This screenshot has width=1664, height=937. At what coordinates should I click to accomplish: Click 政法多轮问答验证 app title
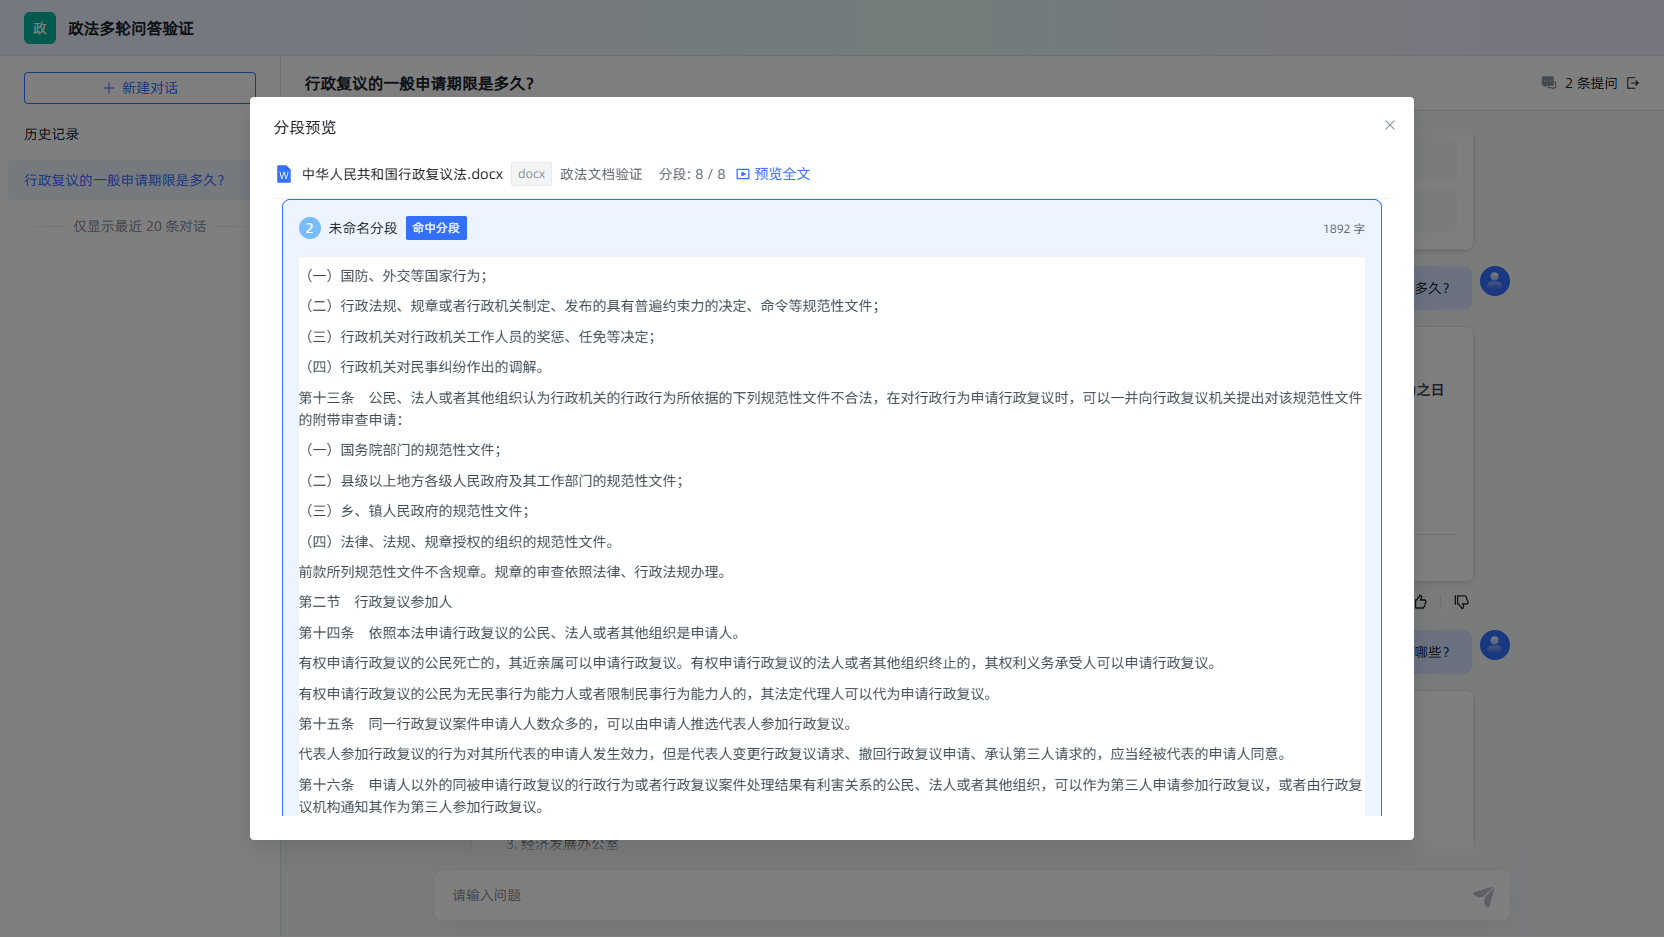coord(131,28)
